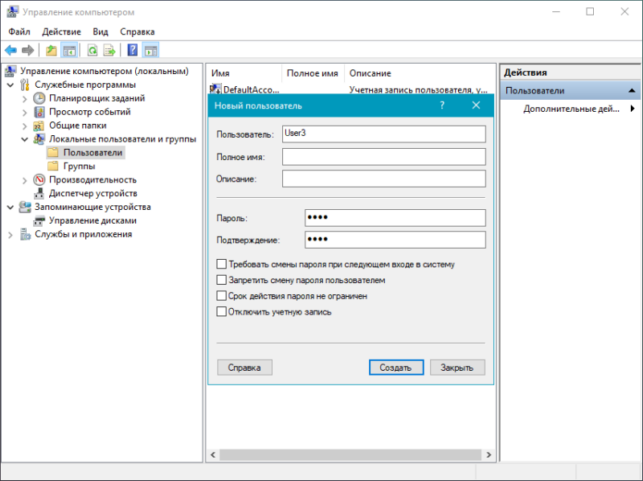The height and width of the screenshot is (481, 643).
Task: Check Запретить смену пароля пользователем
Action: click(x=221, y=280)
